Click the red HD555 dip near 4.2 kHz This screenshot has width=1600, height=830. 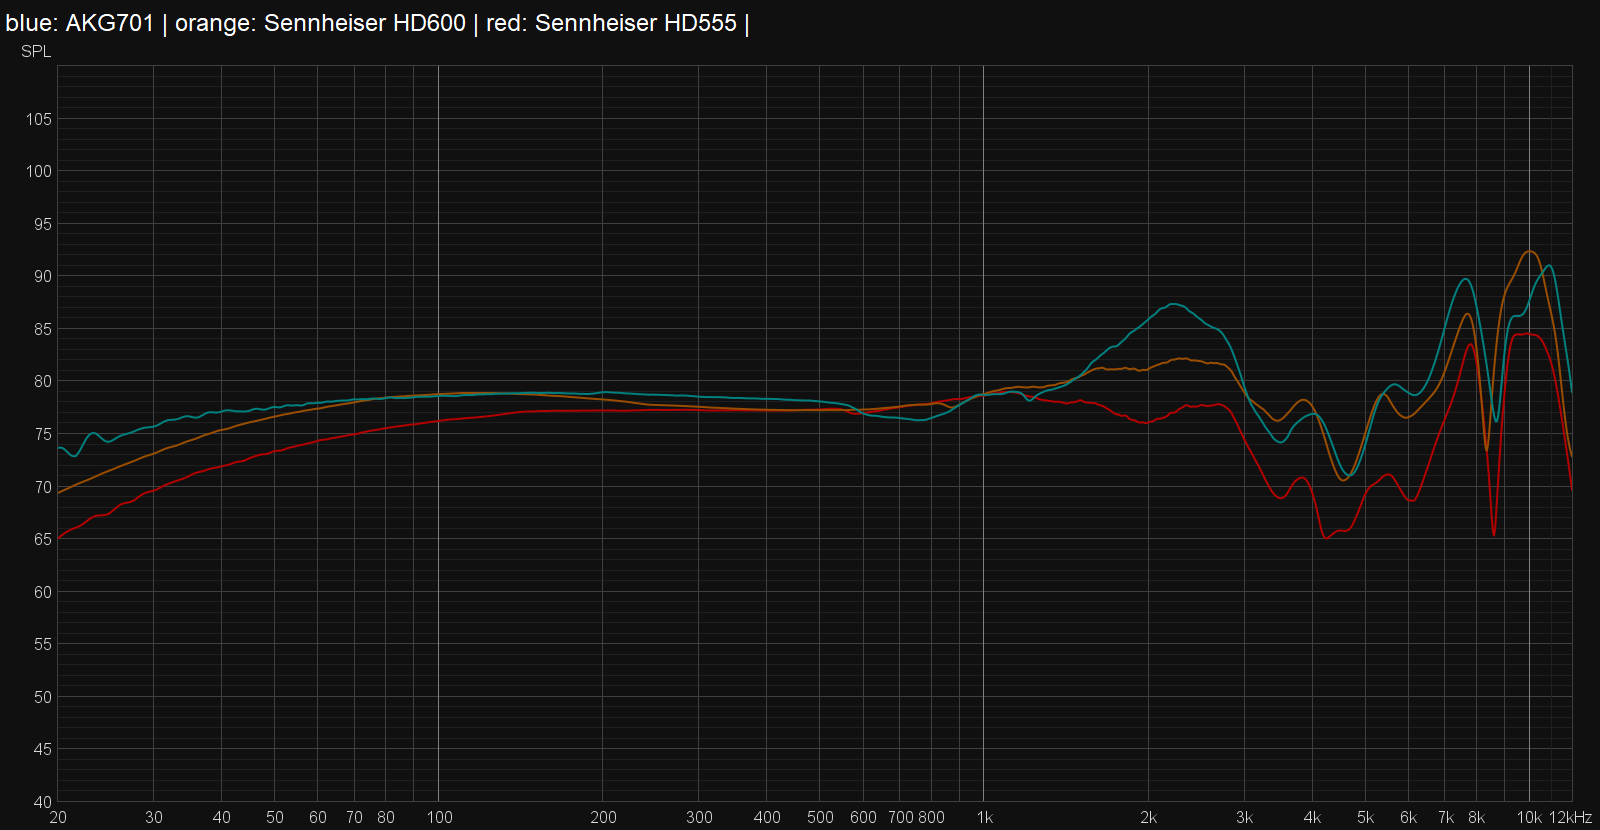1326,538
